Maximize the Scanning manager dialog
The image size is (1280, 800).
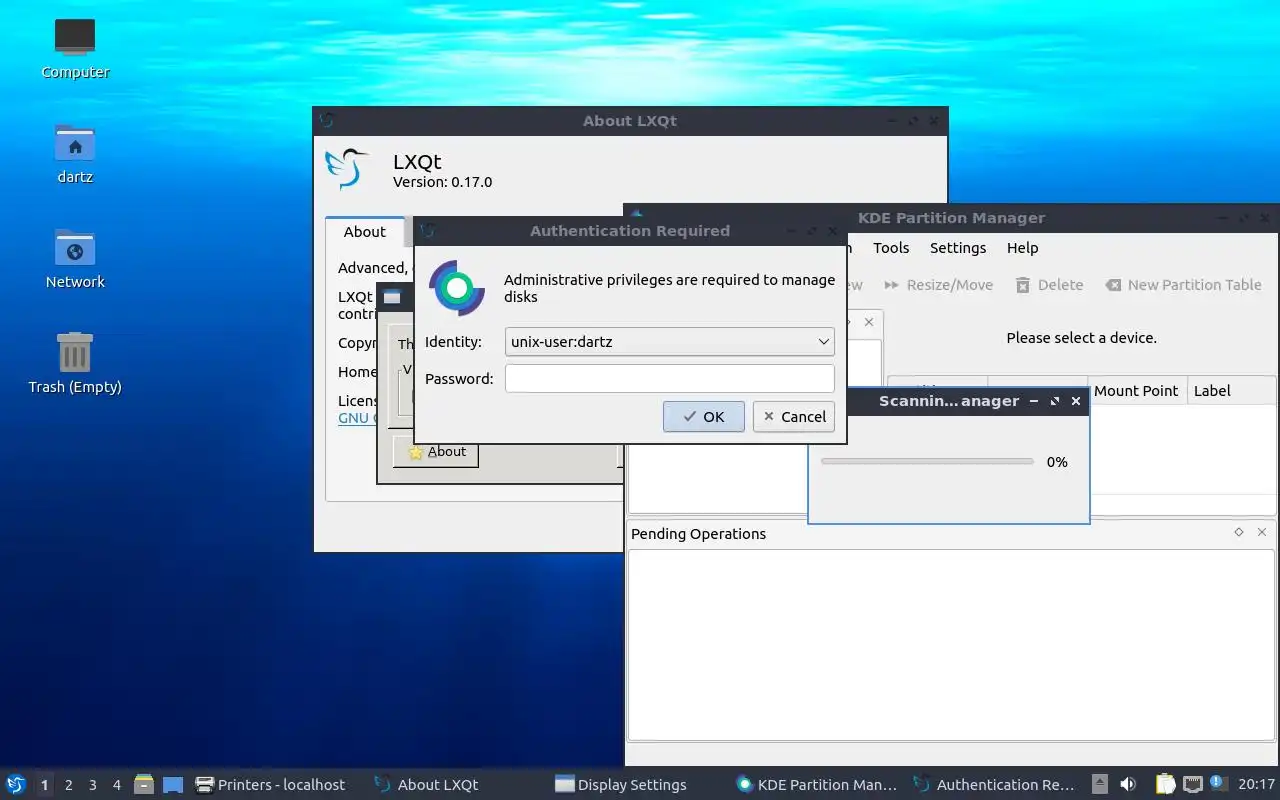pos(1055,401)
